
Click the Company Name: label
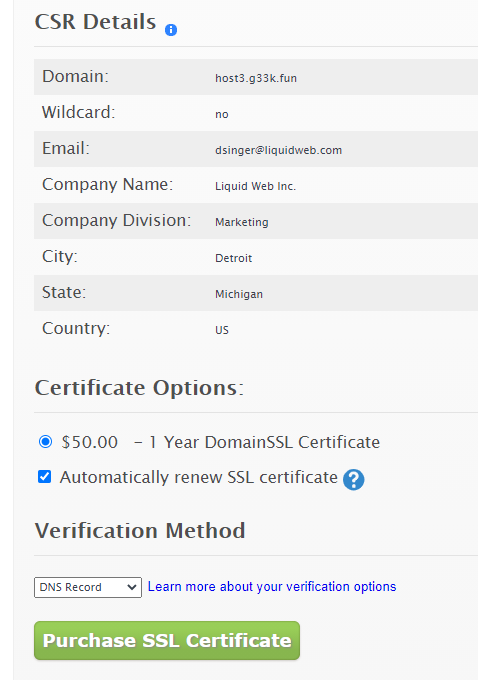(108, 184)
